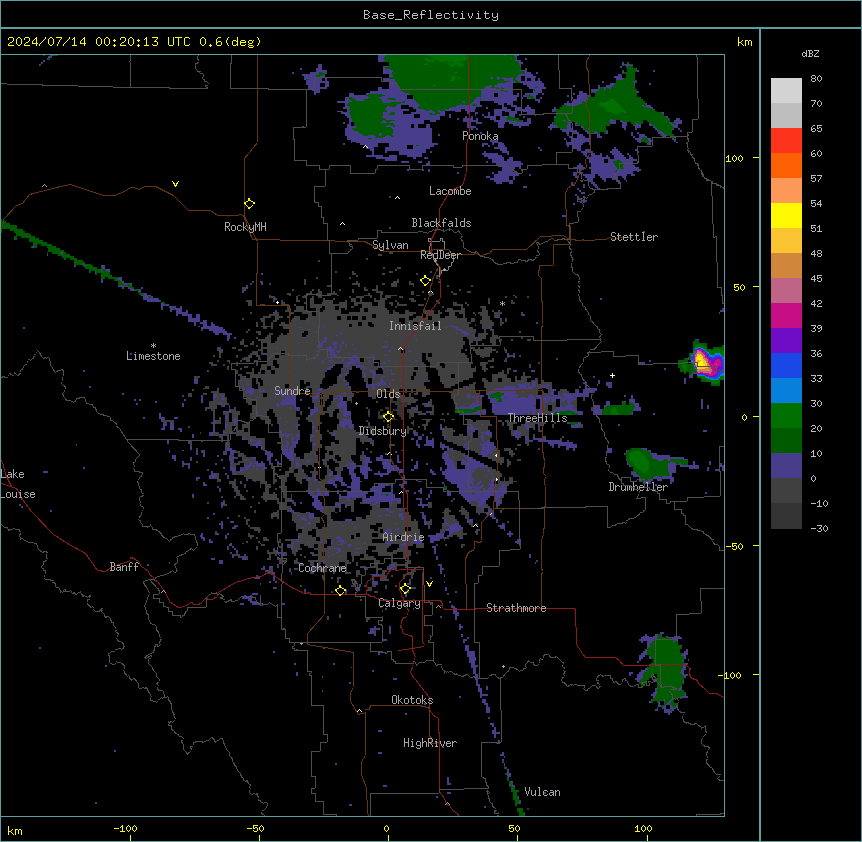
Task: Pick the yellow 51-54 dBZ legend swatch
Action: (x=786, y=215)
